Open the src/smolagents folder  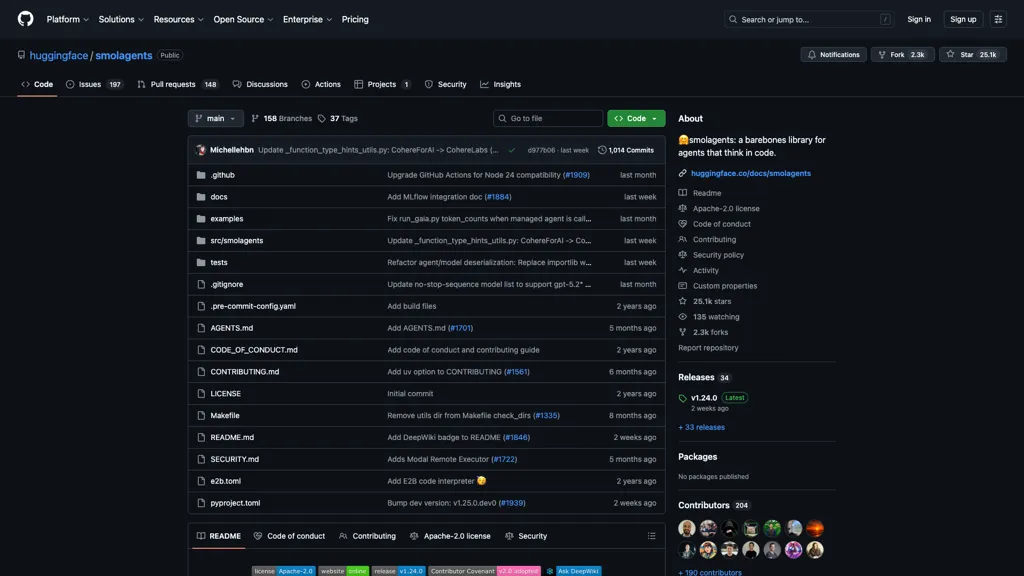click(236, 240)
